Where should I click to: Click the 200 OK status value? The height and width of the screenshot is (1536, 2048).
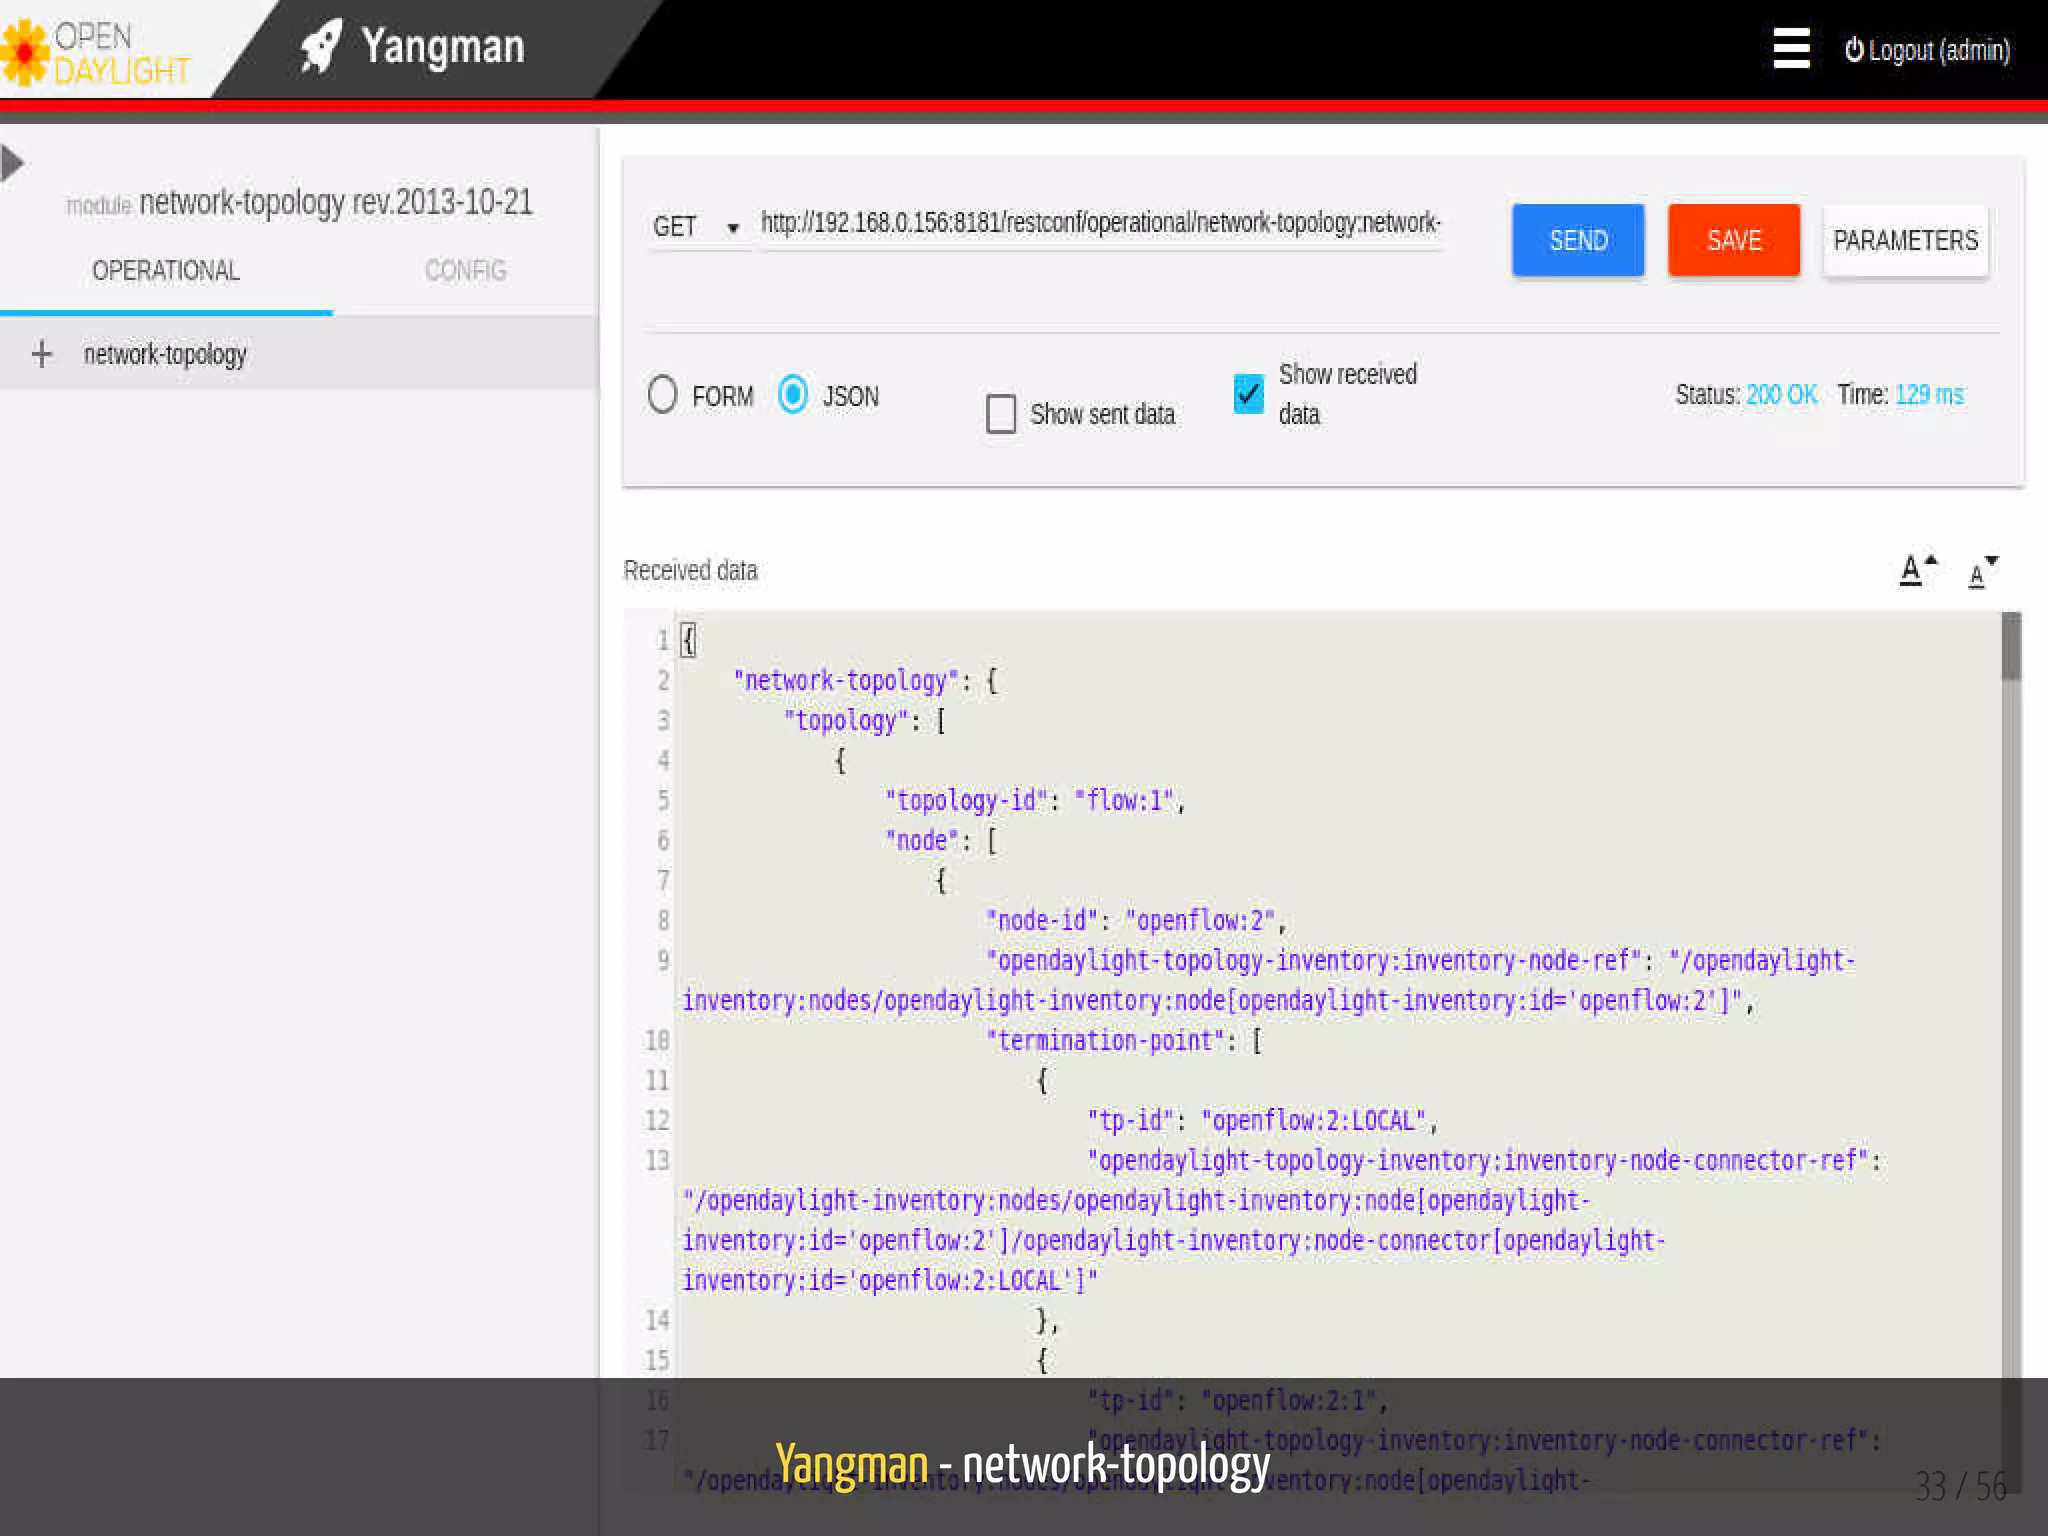[x=1782, y=395]
